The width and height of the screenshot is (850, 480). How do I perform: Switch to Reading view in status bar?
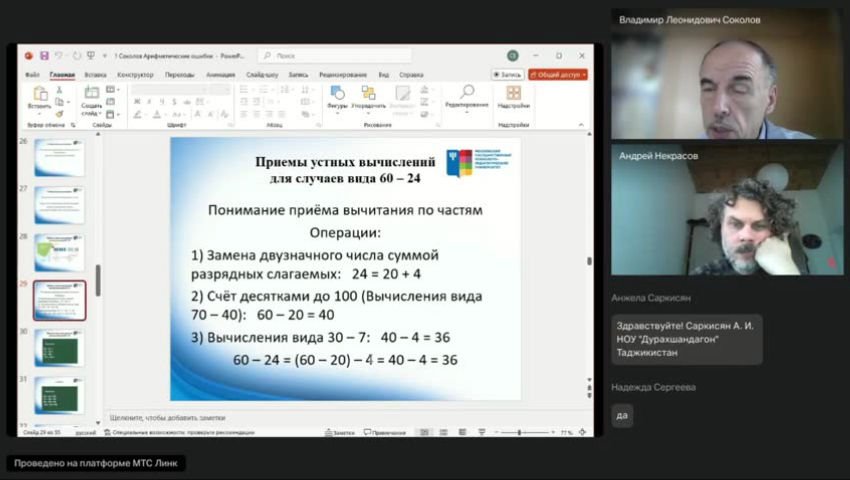click(x=462, y=432)
